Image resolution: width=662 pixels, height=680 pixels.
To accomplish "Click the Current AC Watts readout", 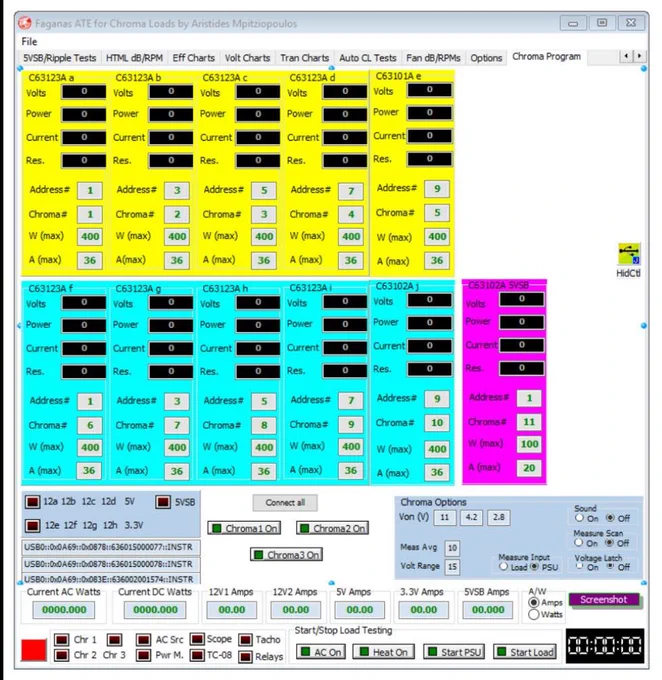I will (64, 610).
